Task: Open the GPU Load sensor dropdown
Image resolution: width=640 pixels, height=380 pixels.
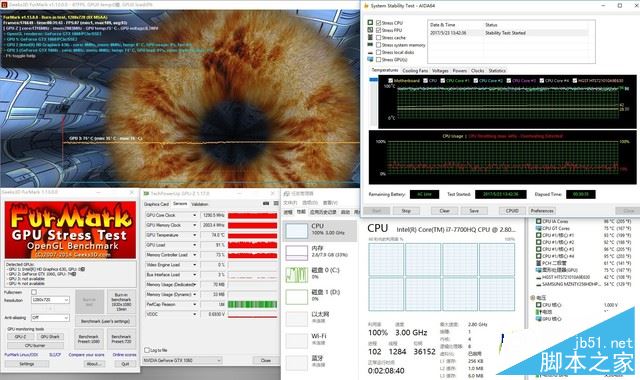Action: coord(194,245)
